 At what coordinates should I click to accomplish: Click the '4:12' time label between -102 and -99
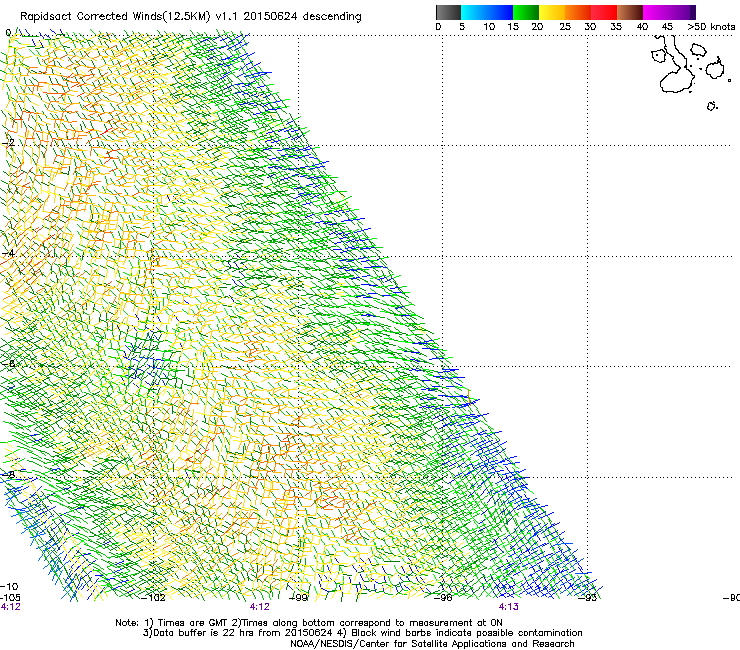260,607
